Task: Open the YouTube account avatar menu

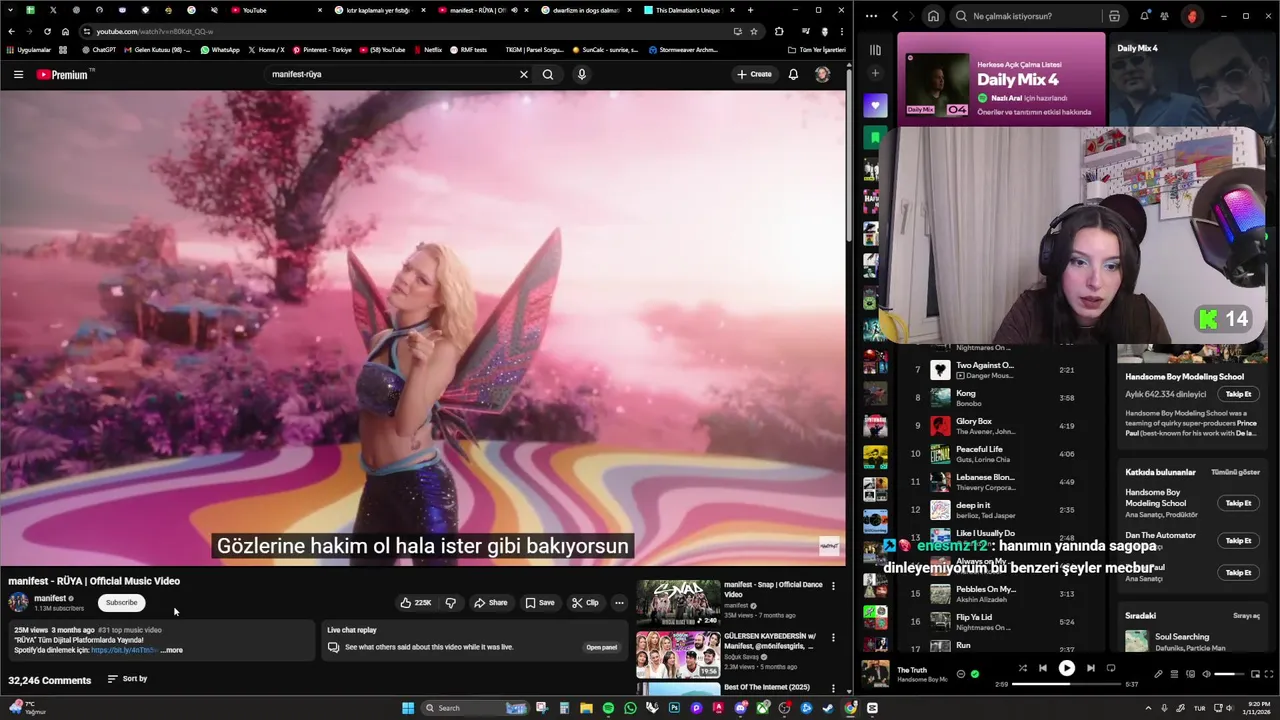Action: 822,74
